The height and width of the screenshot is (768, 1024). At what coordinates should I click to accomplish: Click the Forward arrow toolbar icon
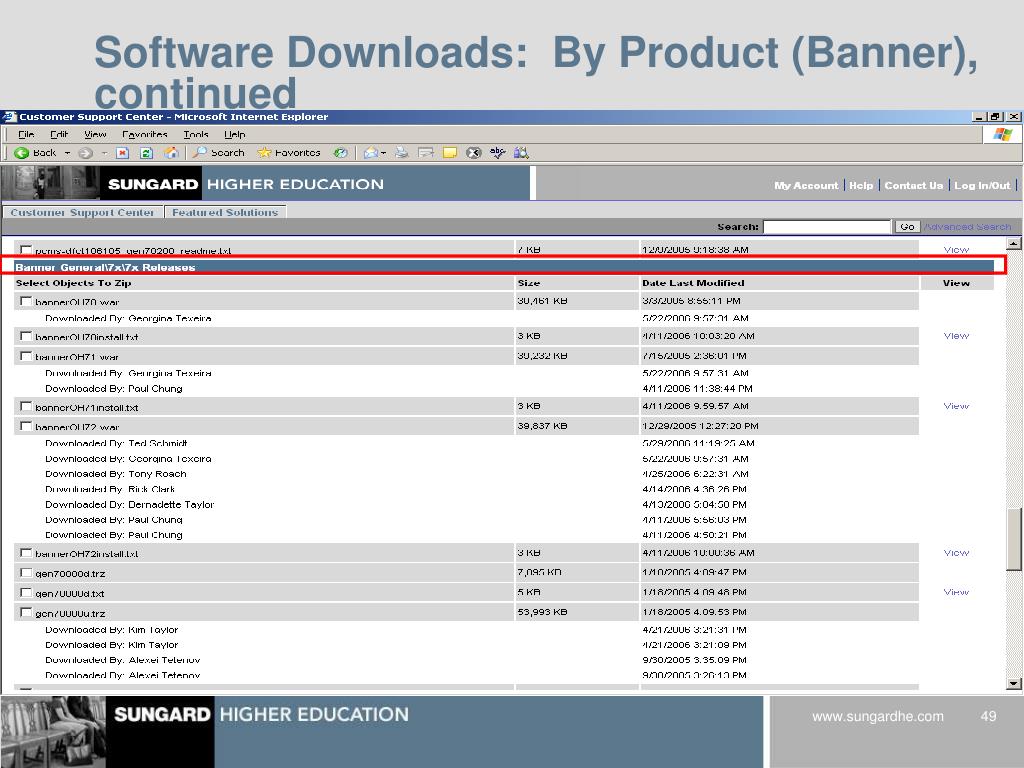pyautogui.click(x=86, y=153)
